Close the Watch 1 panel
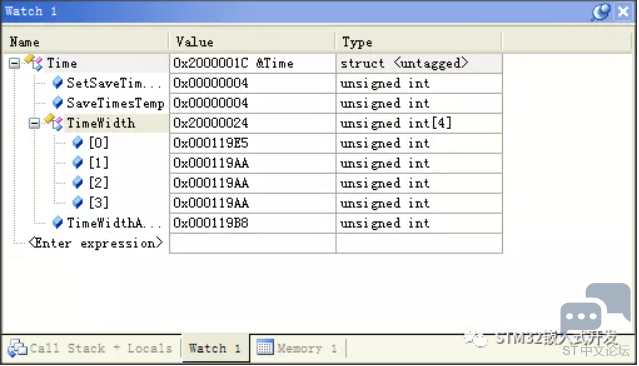The width and height of the screenshot is (639, 366). pyautogui.click(x=624, y=11)
